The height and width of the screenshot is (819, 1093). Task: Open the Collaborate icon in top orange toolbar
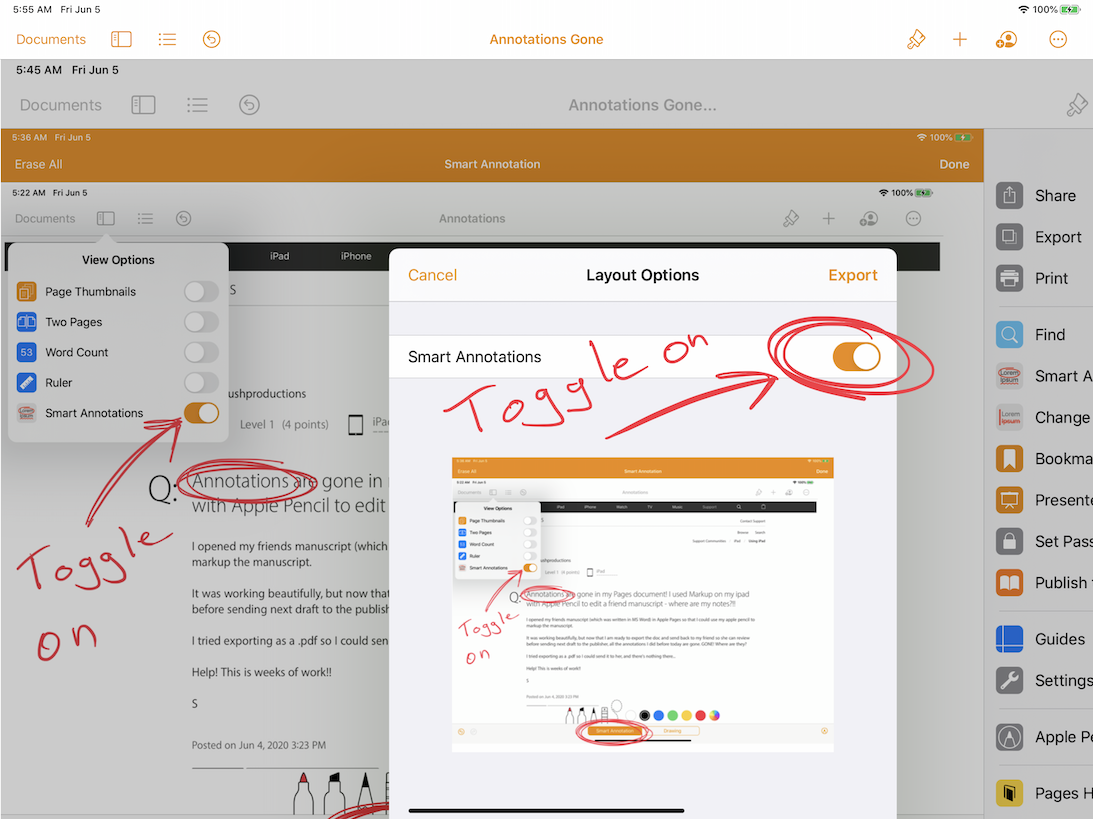pos(1006,39)
